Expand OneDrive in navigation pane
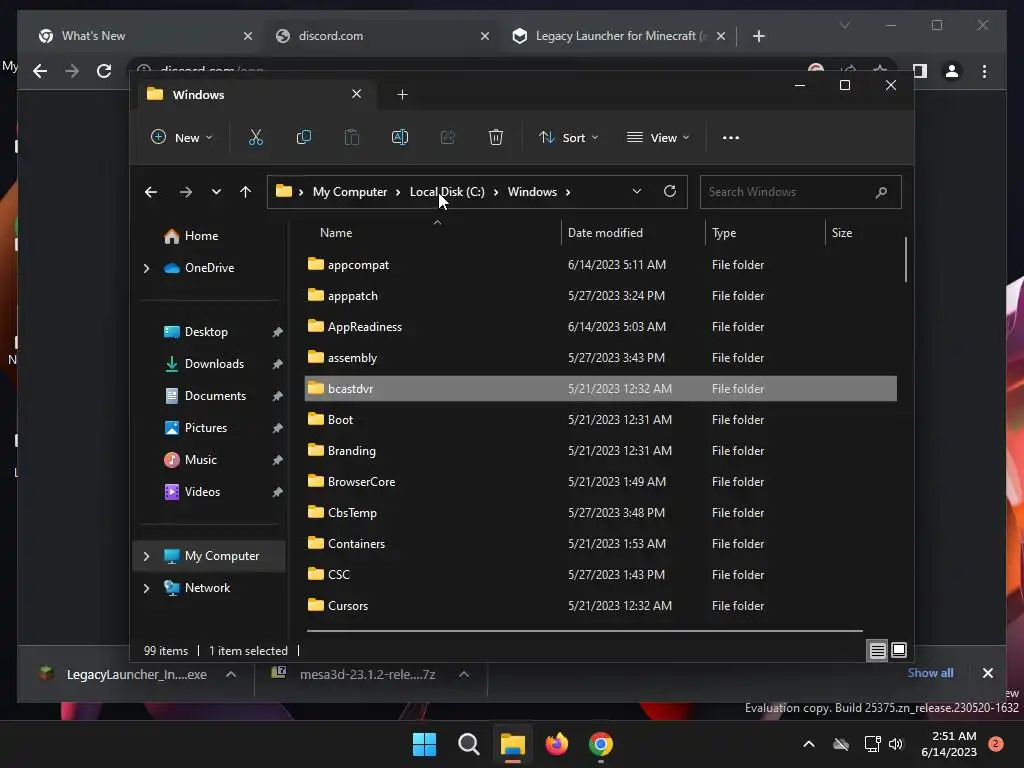Image resolution: width=1024 pixels, height=768 pixels. pyautogui.click(x=146, y=268)
